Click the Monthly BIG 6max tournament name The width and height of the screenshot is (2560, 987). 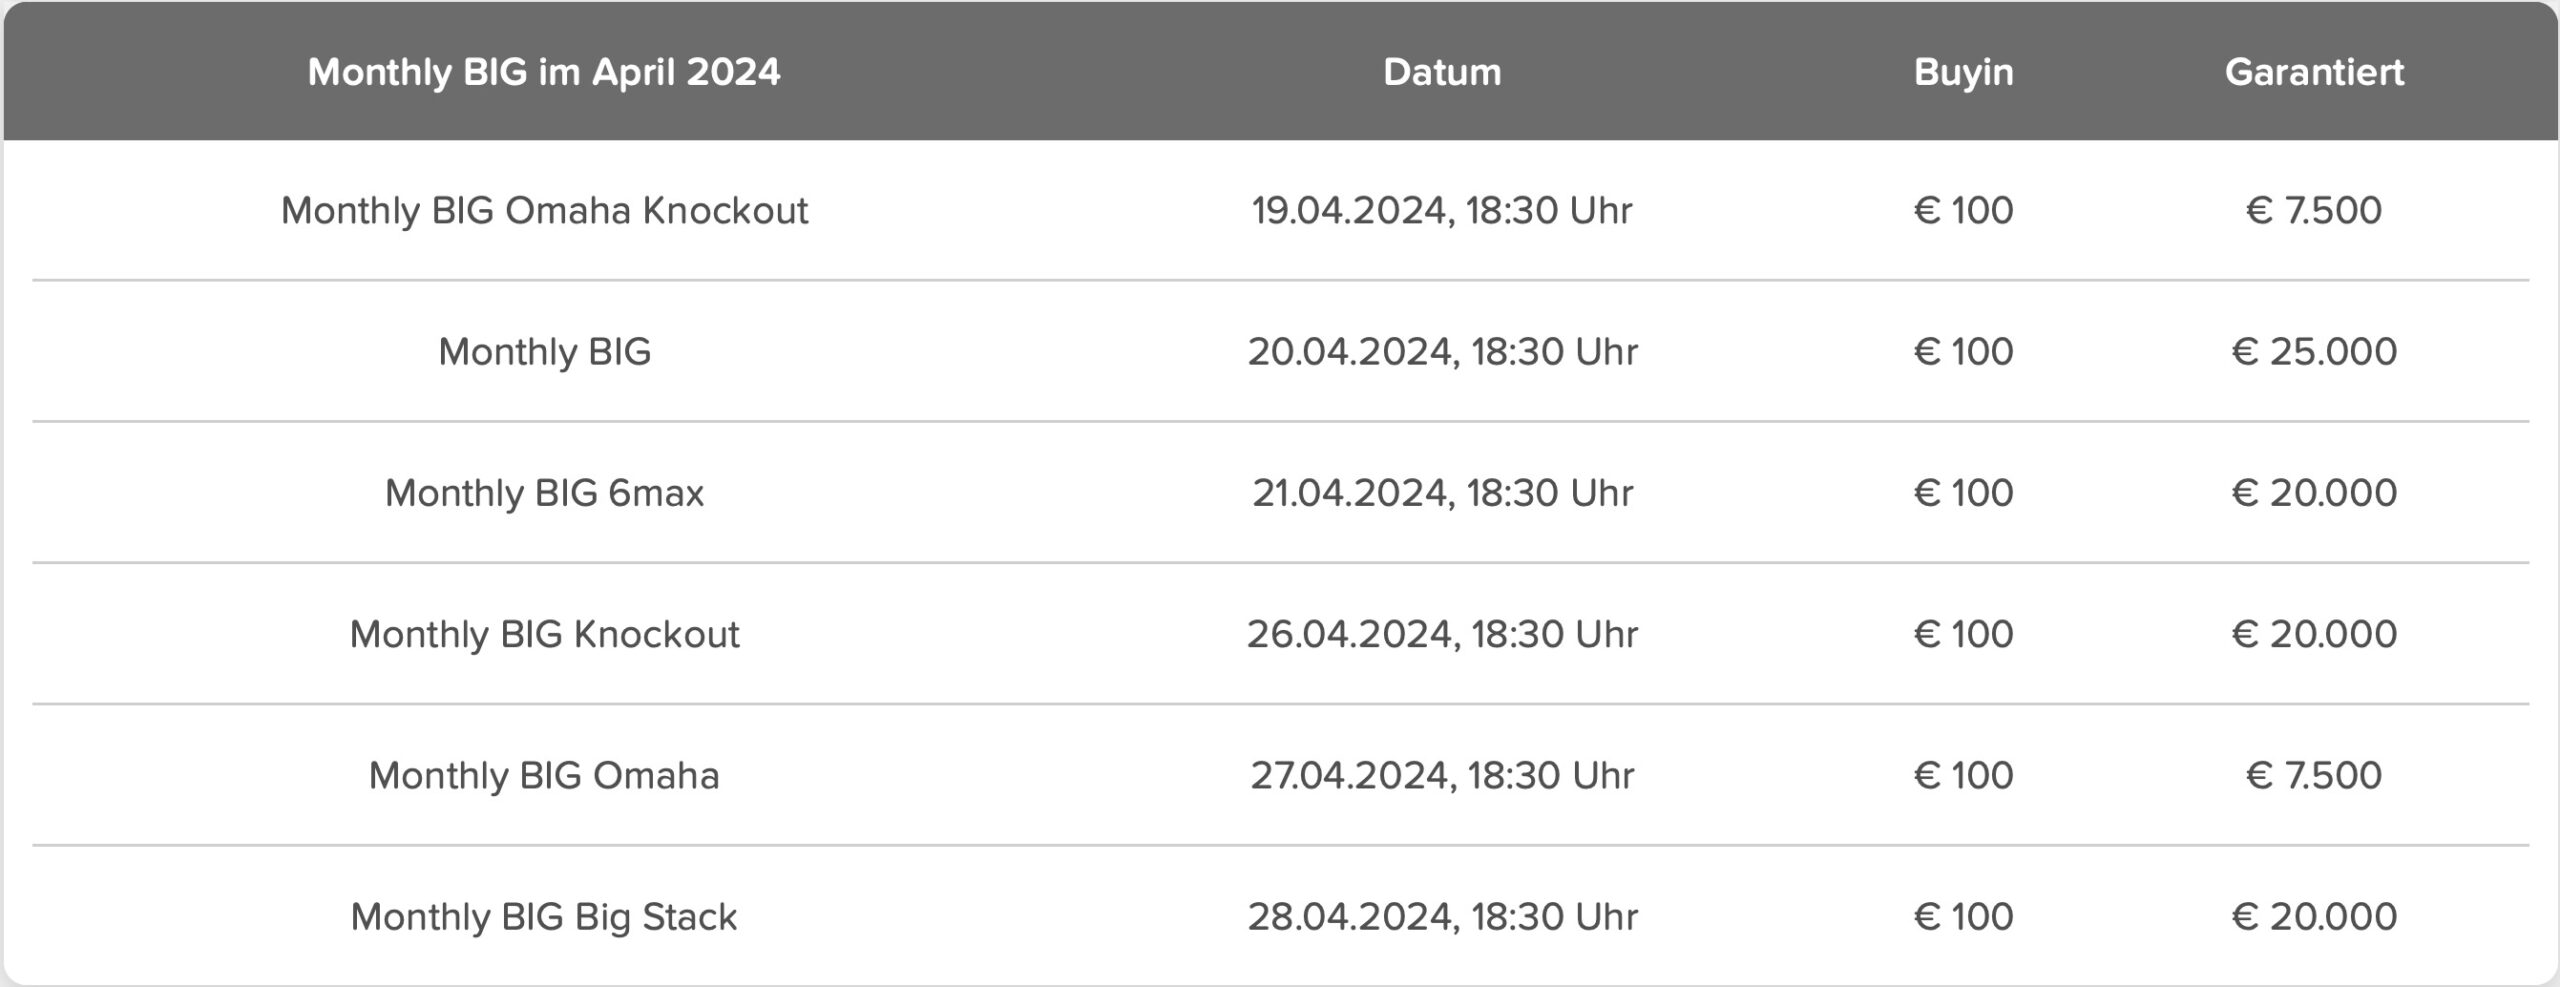(544, 493)
